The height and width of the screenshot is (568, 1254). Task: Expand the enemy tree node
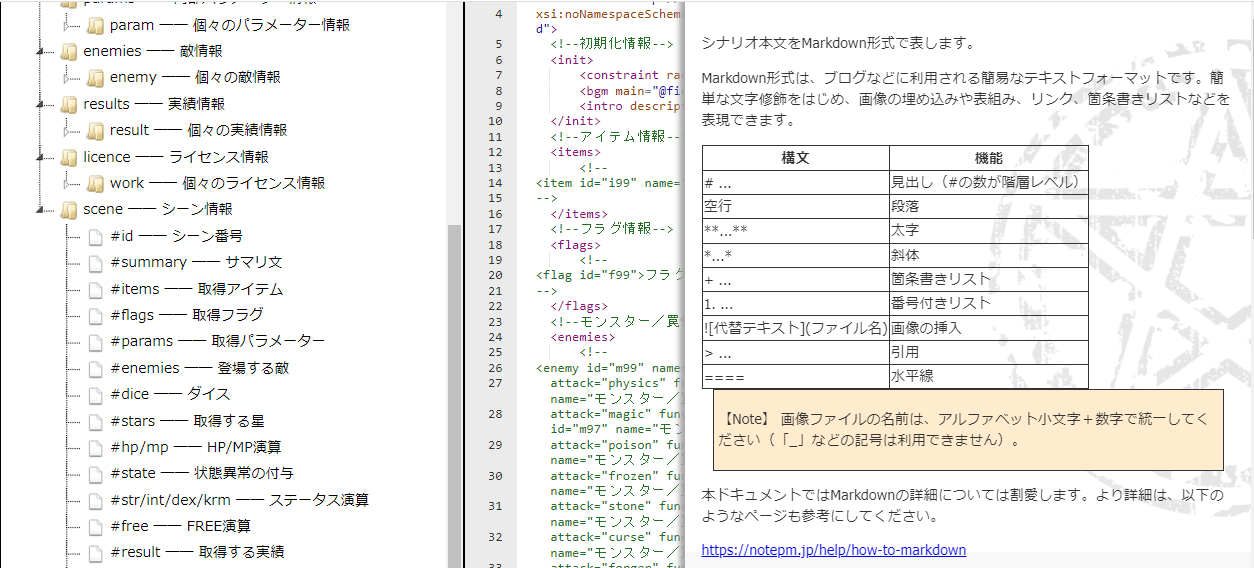pyautogui.click(x=68, y=77)
